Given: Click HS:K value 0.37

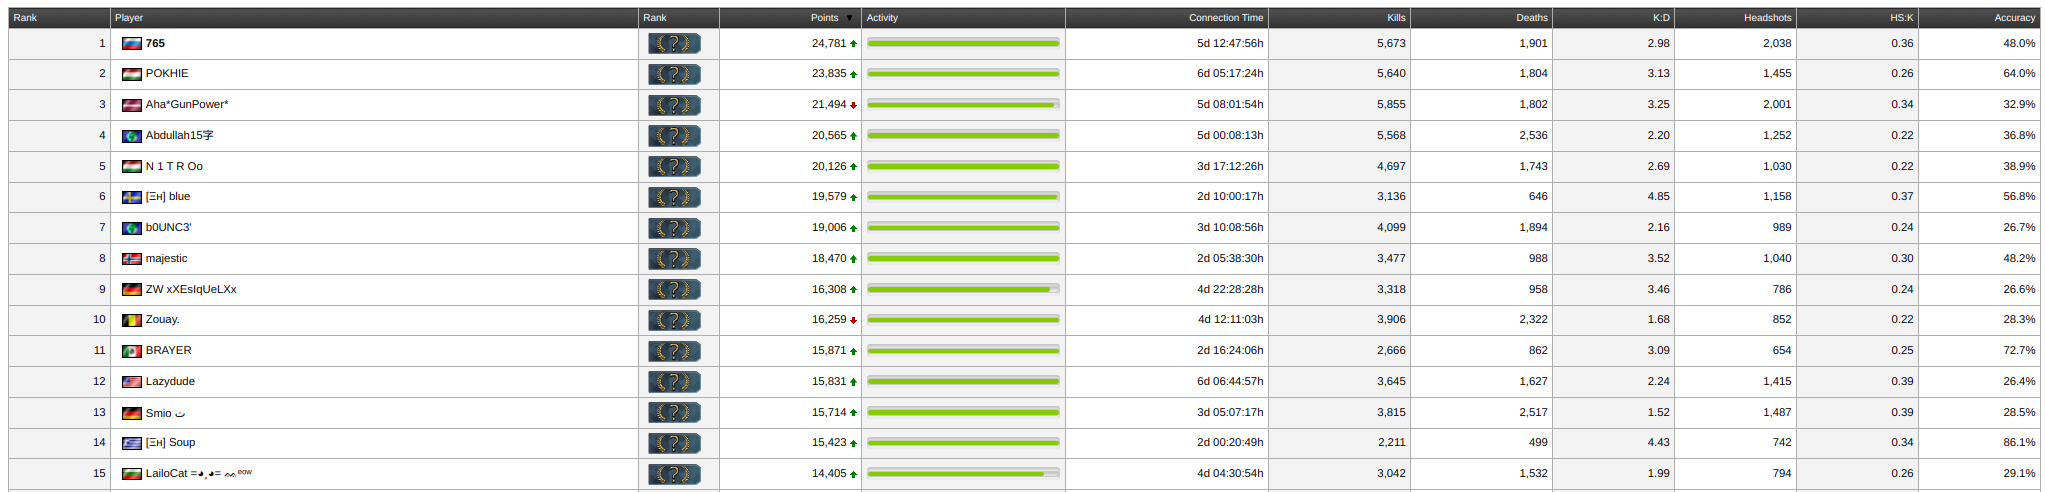Looking at the screenshot, I should coord(1903,197).
